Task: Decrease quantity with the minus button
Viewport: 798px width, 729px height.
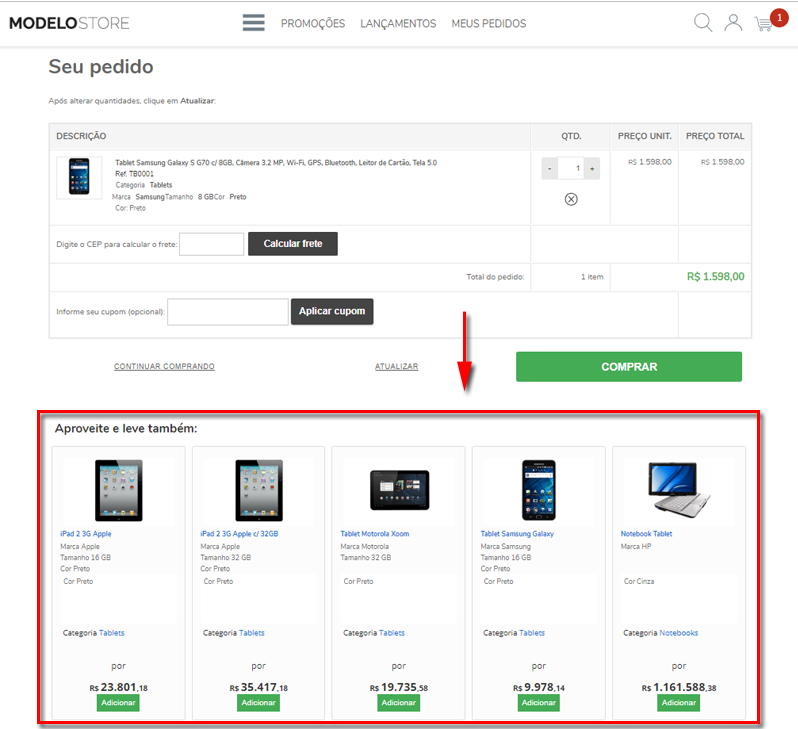Action: [x=550, y=169]
